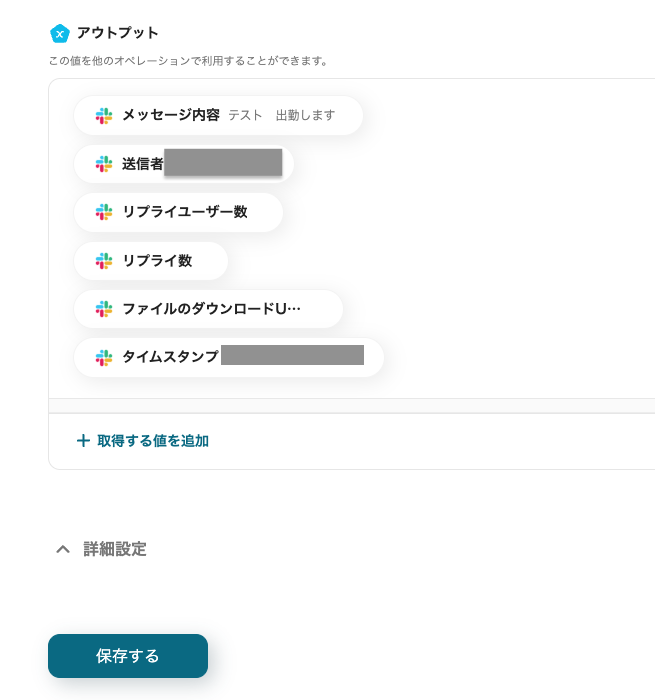
Task: Click the アウトプット heading text
Action: (118, 33)
